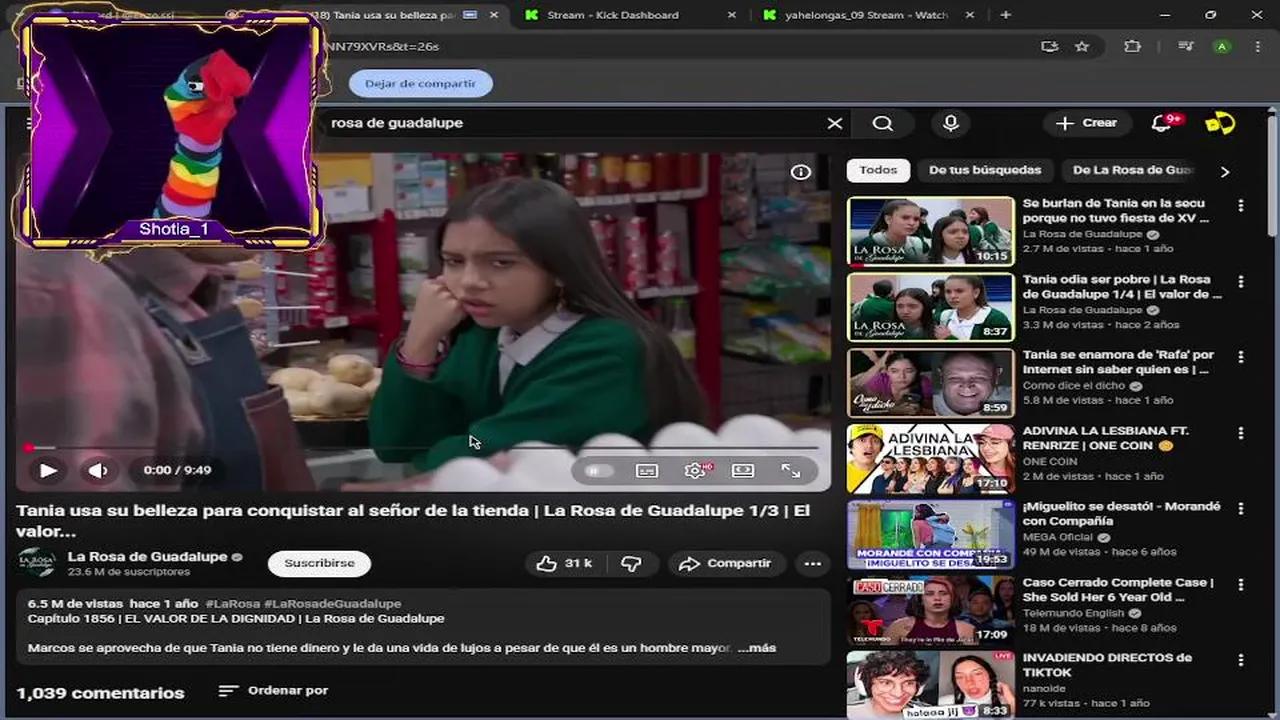1280x720 pixels.
Task: Open a new browser tab with plus
Action: [1006, 15]
